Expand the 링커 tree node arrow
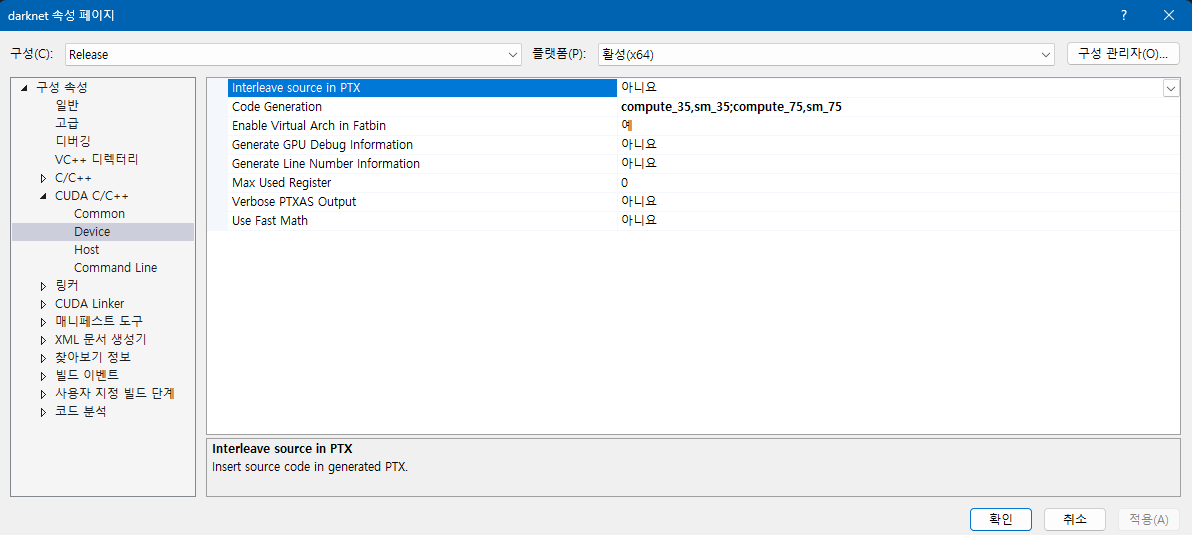This screenshot has width=1192, height=535. (x=43, y=286)
